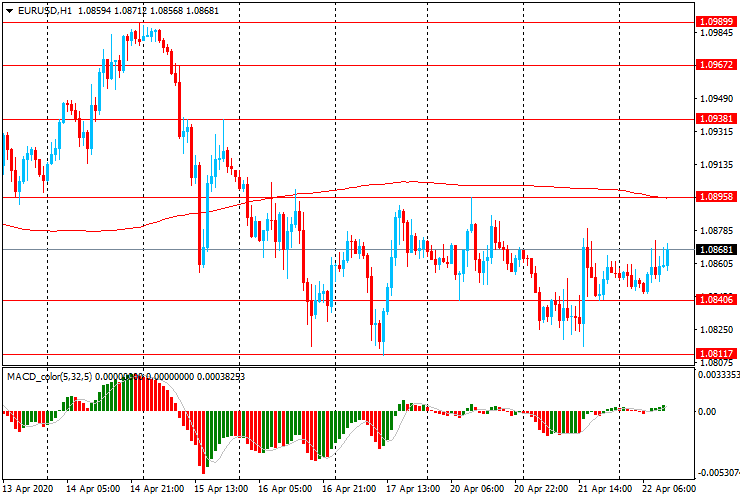Select the 1.09899 red price level label
The image size is (740, 500).
[x=716, y=22]
